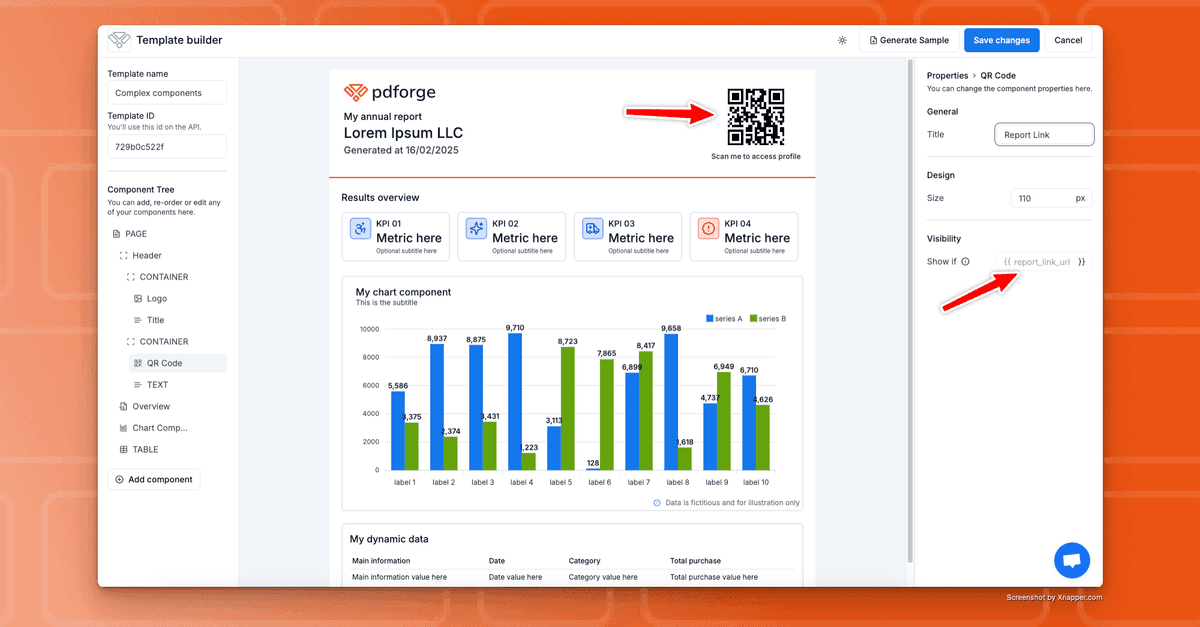Image resolution: width=1200 pixels, height=627 pixels.
Task: Click the KPI 01 accessibility icon
Action: pyautogui.click(x=360, y=229)
